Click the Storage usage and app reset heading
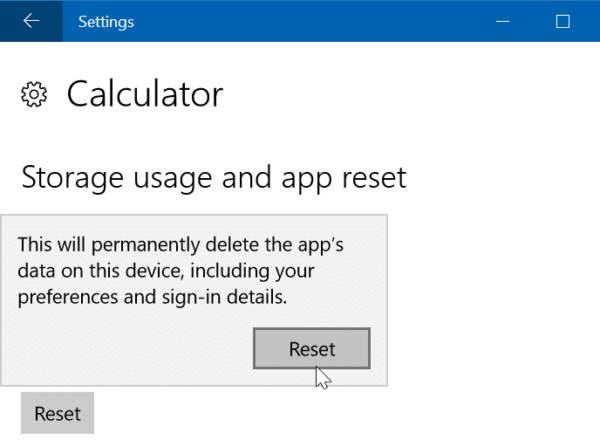This screenshot has height=447, width=600. [214, 178]
